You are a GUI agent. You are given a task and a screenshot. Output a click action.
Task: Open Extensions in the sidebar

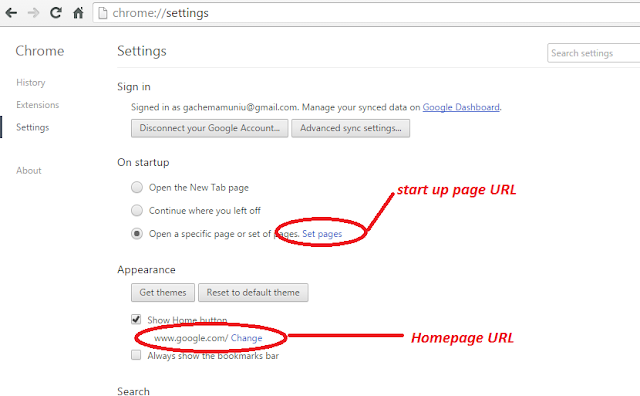point(38,105)
